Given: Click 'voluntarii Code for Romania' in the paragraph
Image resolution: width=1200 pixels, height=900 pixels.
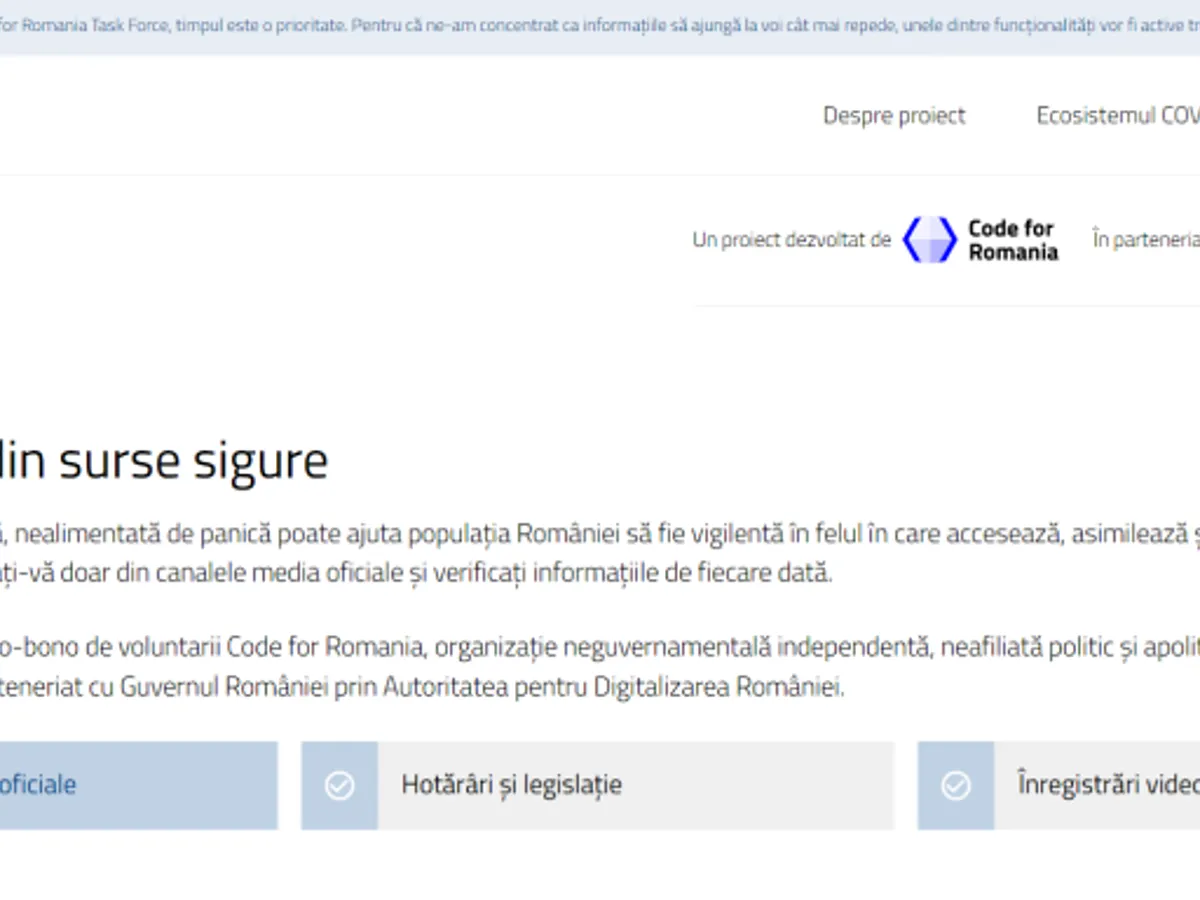Looking at the screenshot, I should 290,648.
